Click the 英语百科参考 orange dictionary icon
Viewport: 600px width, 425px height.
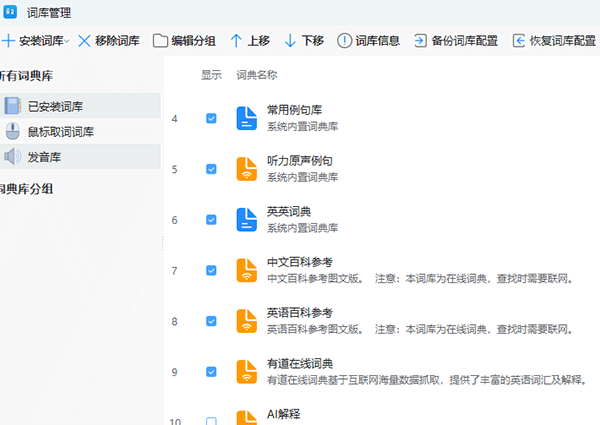247,321
